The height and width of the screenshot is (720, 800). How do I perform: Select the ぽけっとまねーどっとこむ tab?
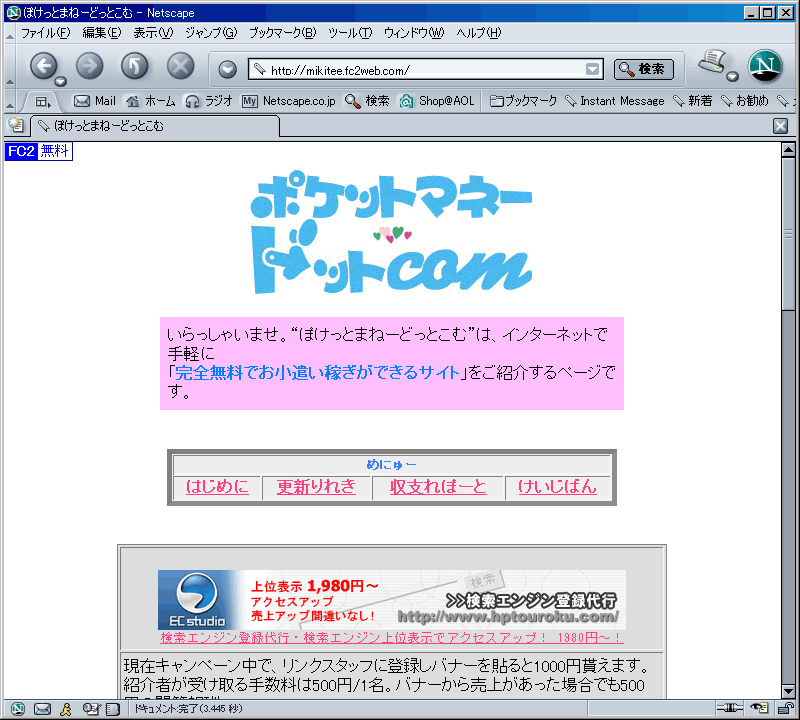click(x=155, y=126)
